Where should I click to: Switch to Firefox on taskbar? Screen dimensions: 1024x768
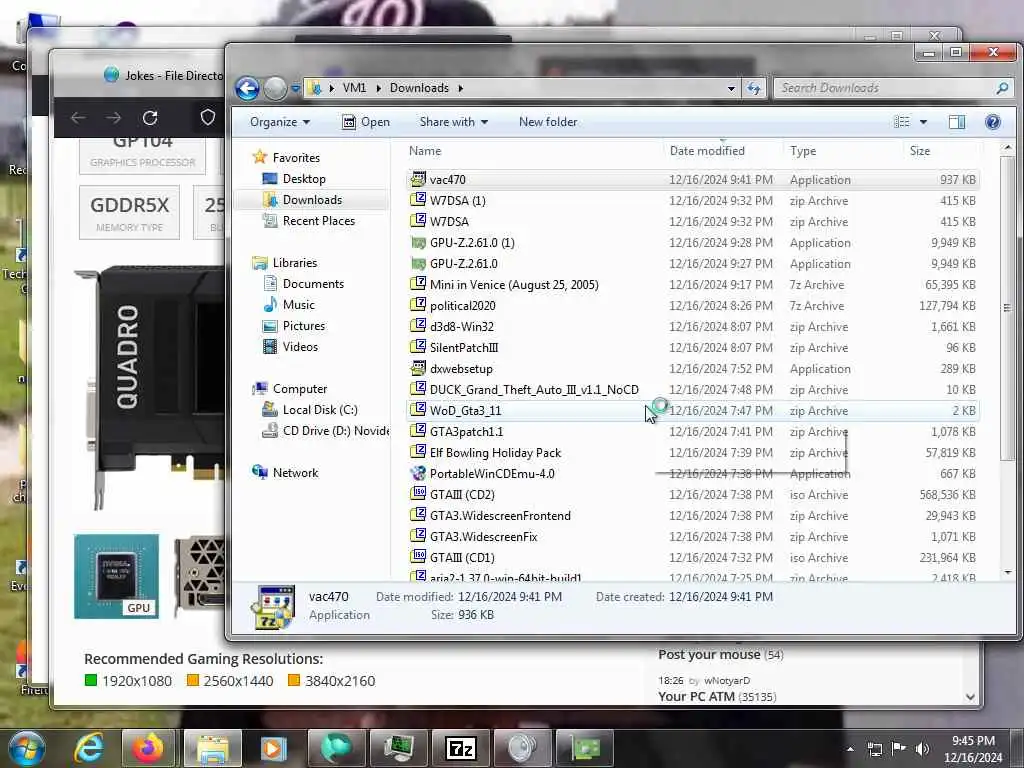point(148,748)
